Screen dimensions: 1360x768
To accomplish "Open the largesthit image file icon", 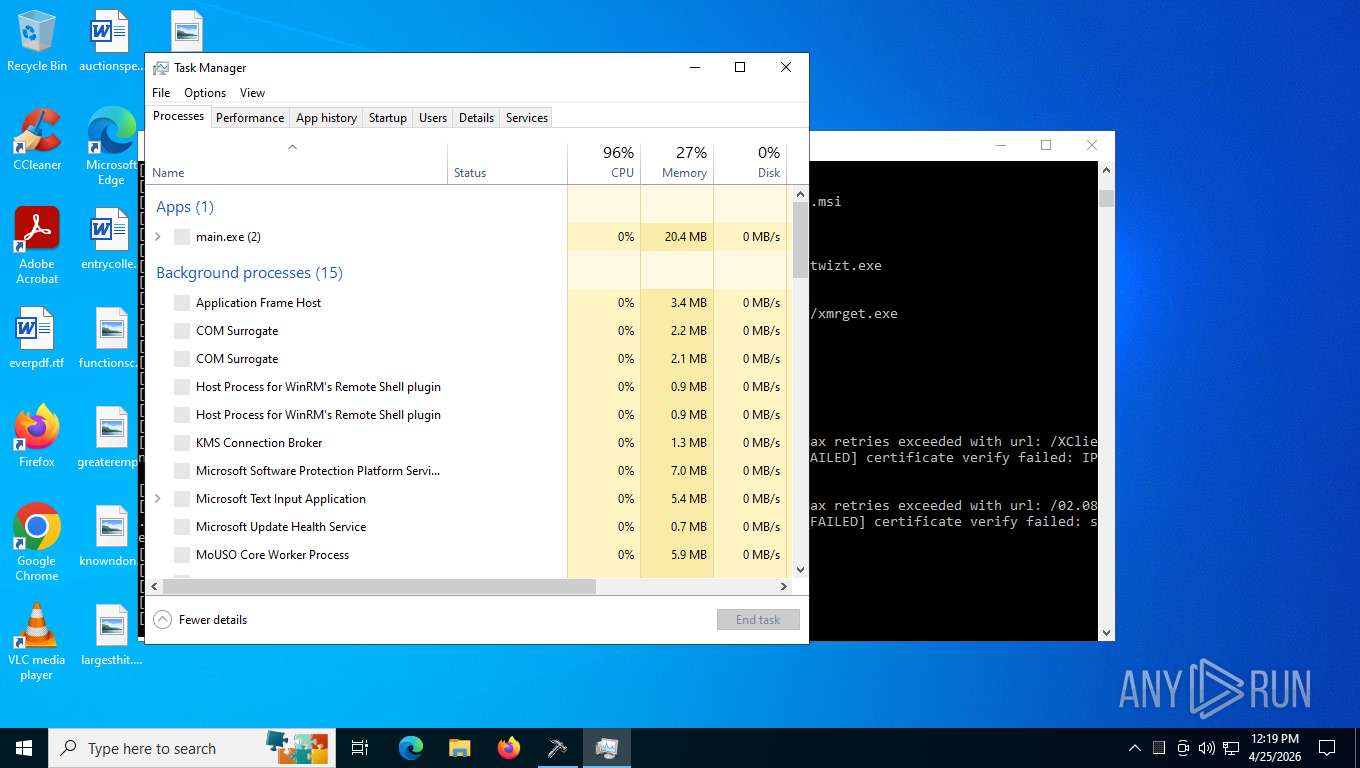I will click(x=111, y=635).
